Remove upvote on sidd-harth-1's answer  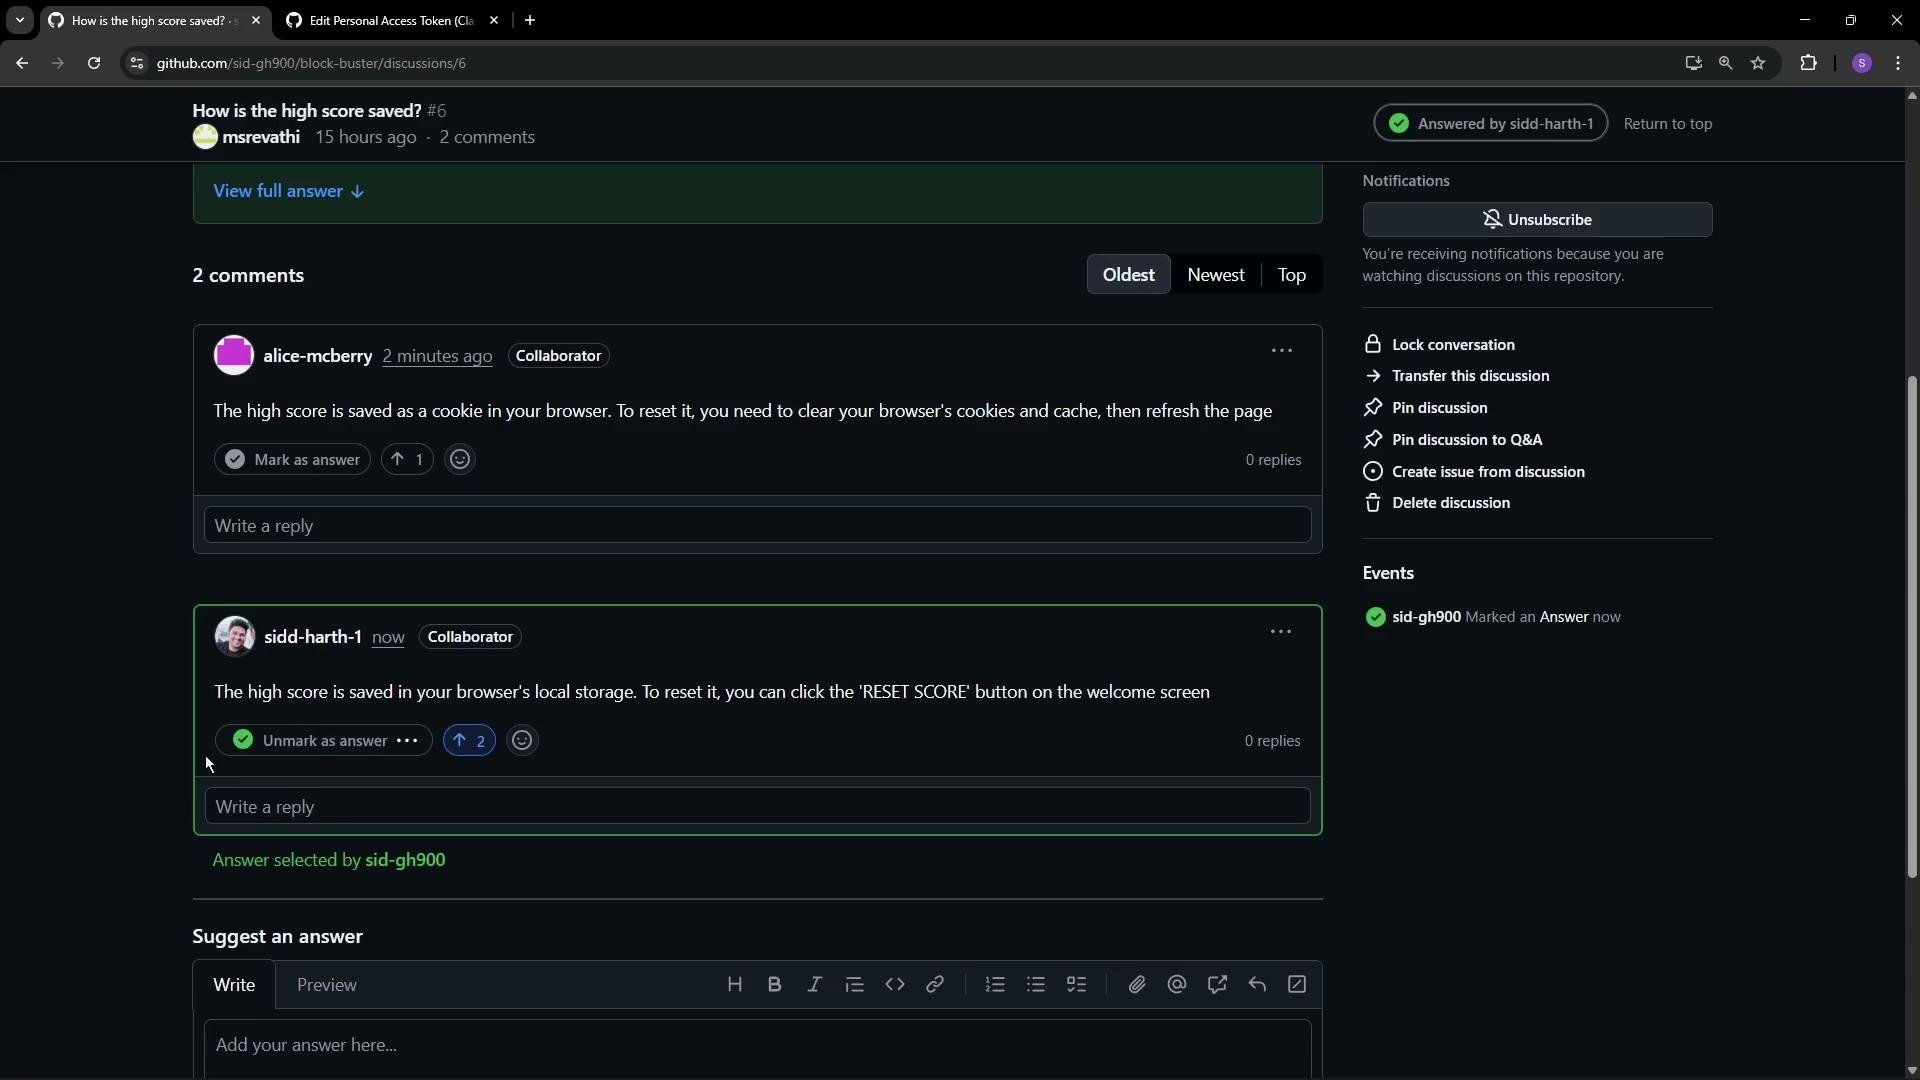pyautogui.click(x=469, y=741)
